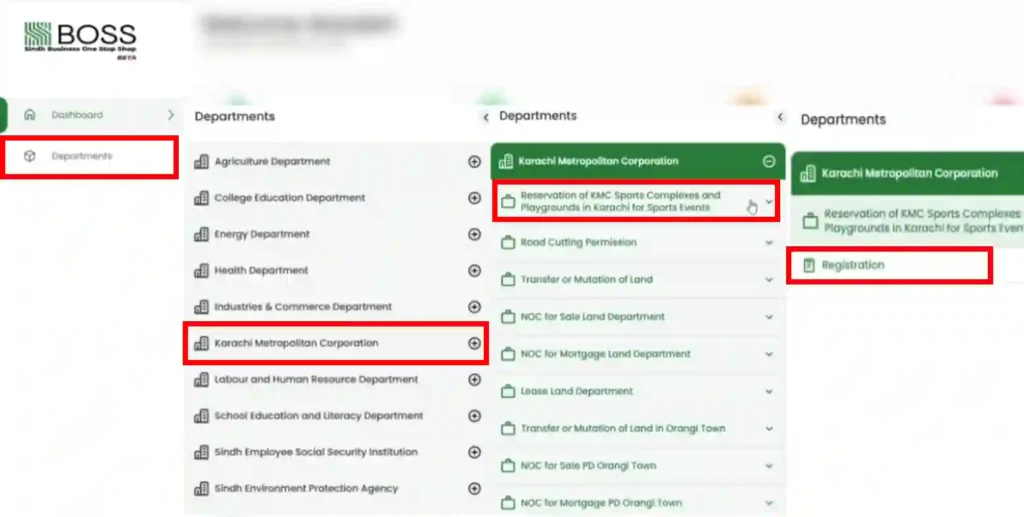Expand Lease Land Department chevron
This screenshot has height=517, width=1024.
[x=768, y=391]
